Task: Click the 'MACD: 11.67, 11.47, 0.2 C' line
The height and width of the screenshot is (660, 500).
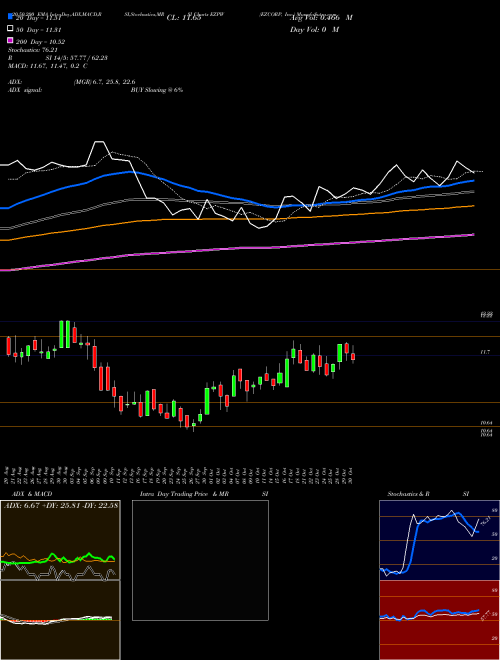Action: point(48,66)
